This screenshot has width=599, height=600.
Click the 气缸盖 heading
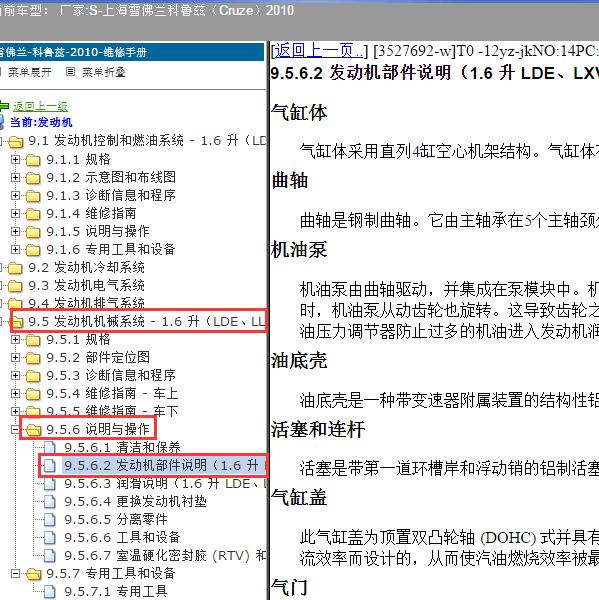click(x=299, y=497)
